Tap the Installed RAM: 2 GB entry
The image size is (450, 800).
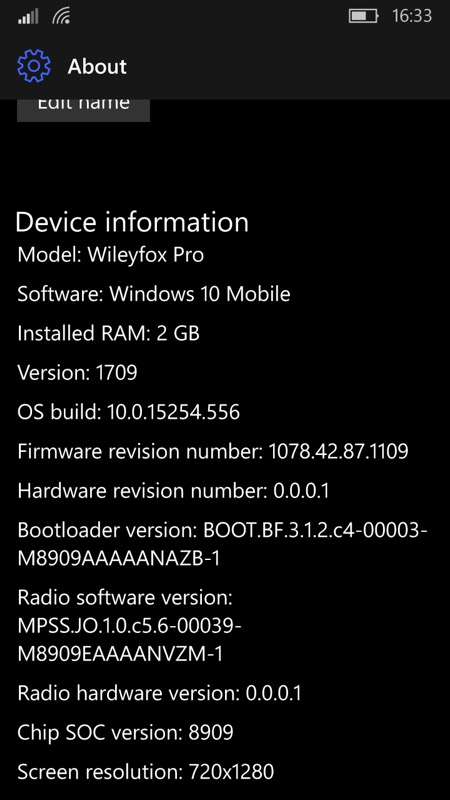pos(108,333)
